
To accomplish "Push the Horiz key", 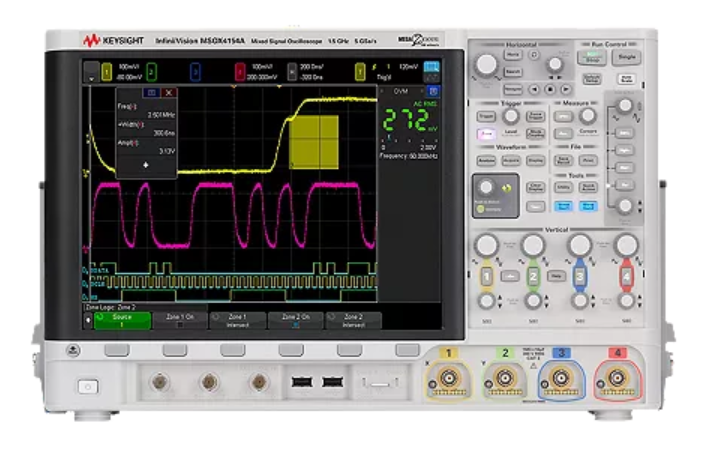I will 513,55.
